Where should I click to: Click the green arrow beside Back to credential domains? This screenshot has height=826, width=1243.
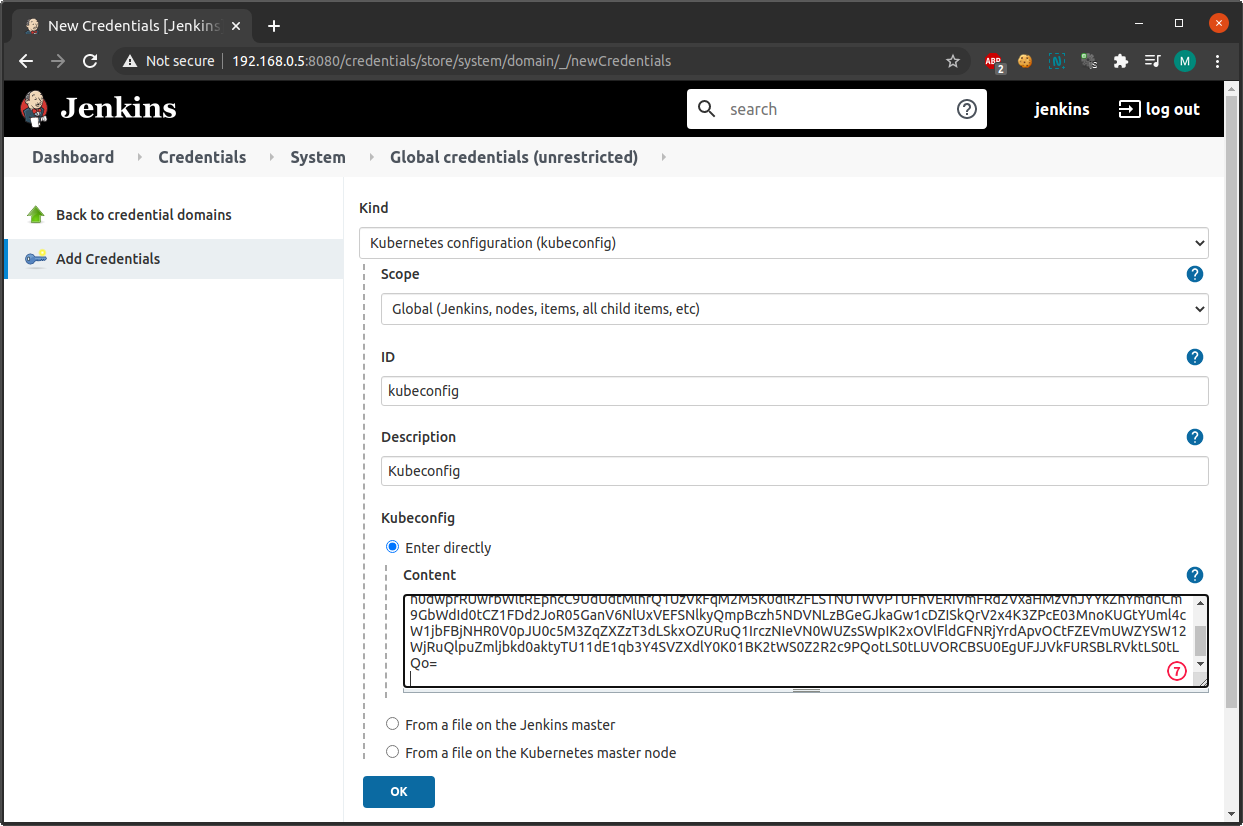pos(36,213)
